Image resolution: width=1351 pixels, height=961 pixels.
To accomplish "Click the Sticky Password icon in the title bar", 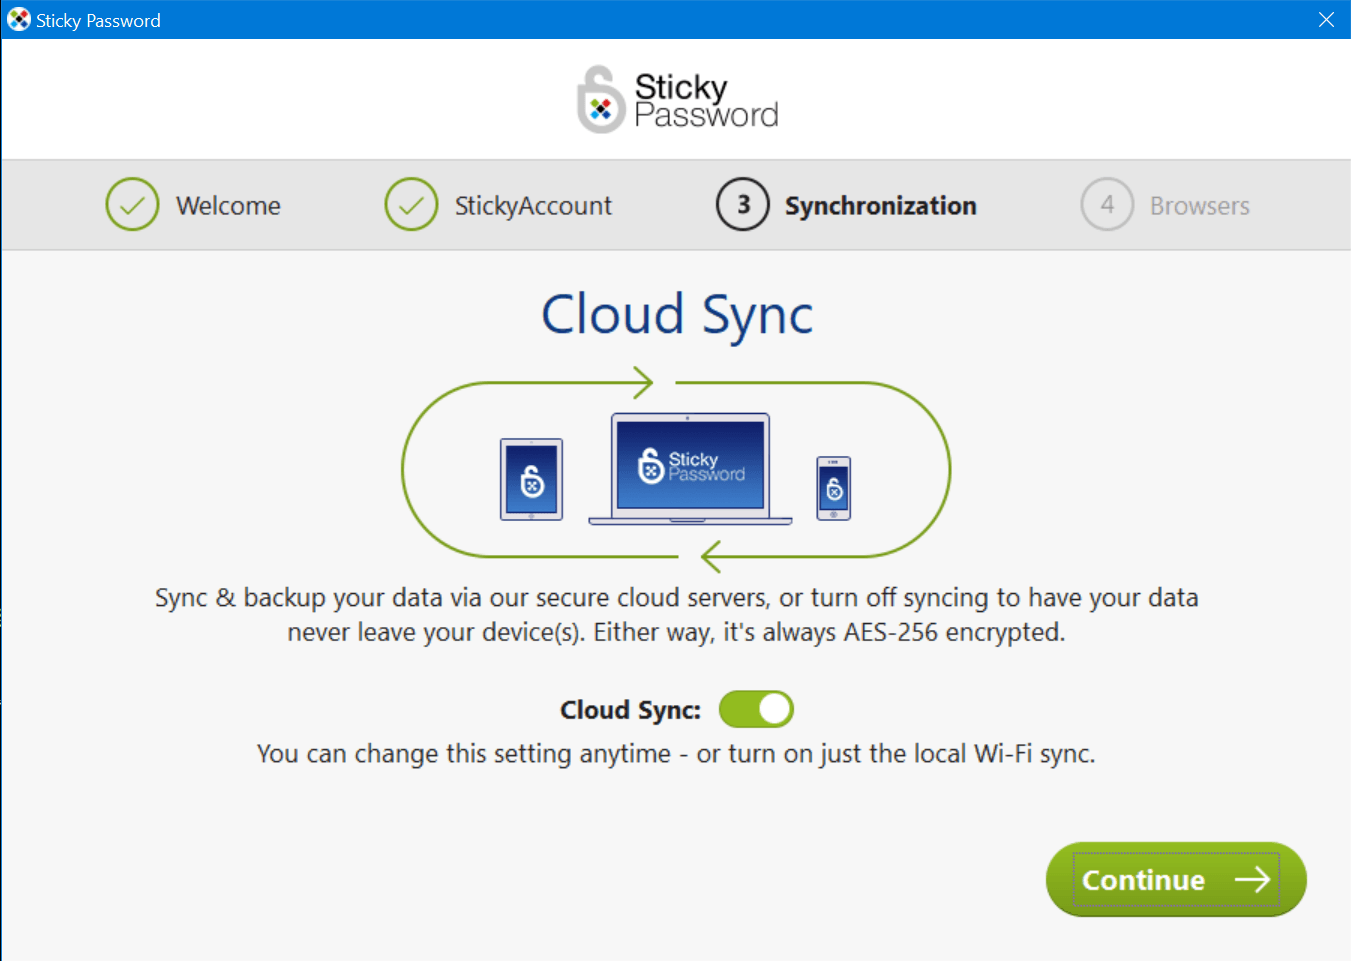I will [18, 19].
